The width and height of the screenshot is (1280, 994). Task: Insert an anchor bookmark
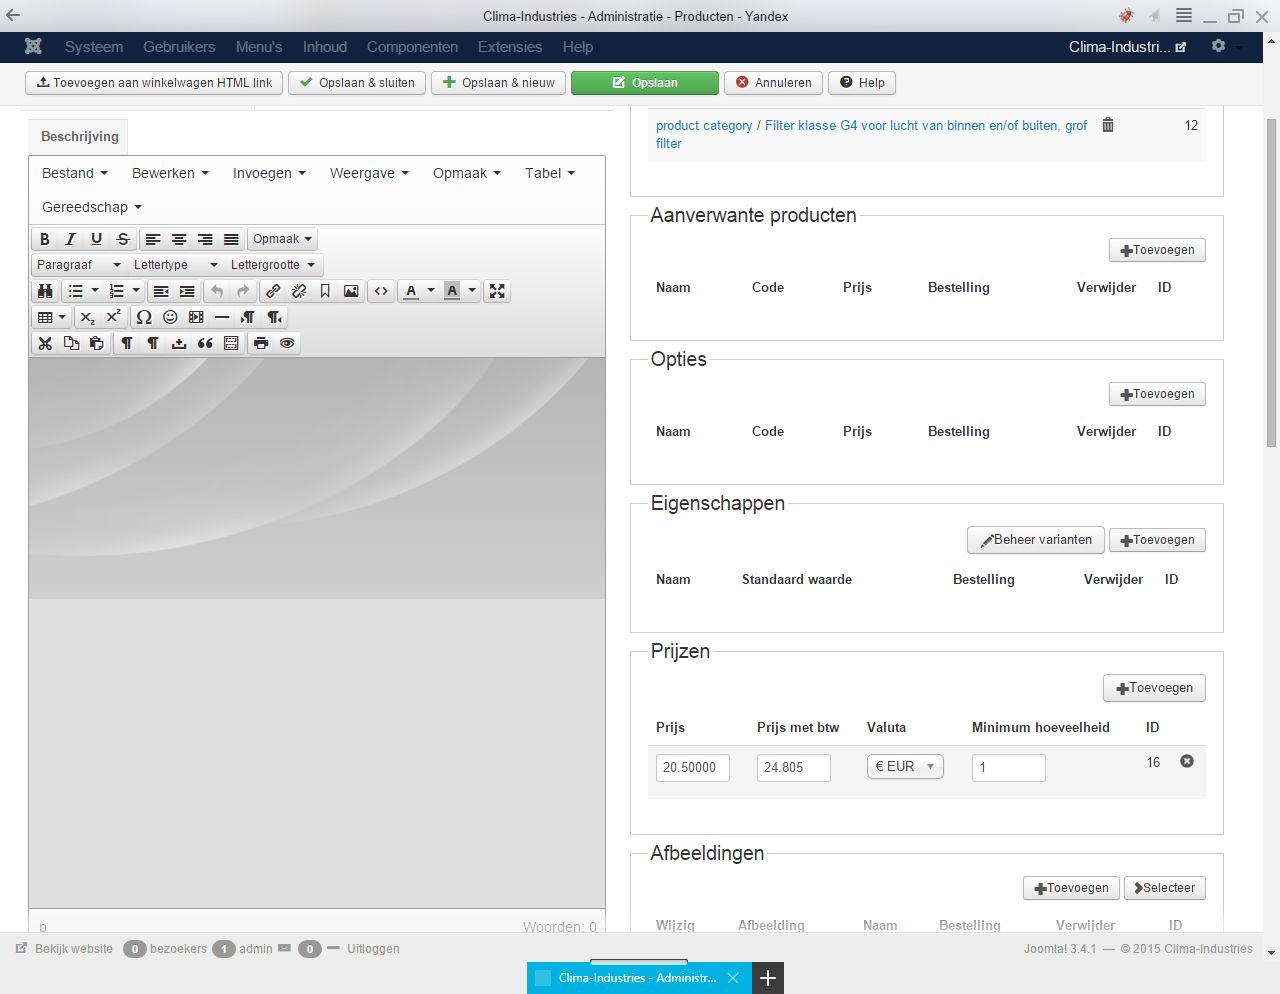pyautogui.click(x=325, y=291)
